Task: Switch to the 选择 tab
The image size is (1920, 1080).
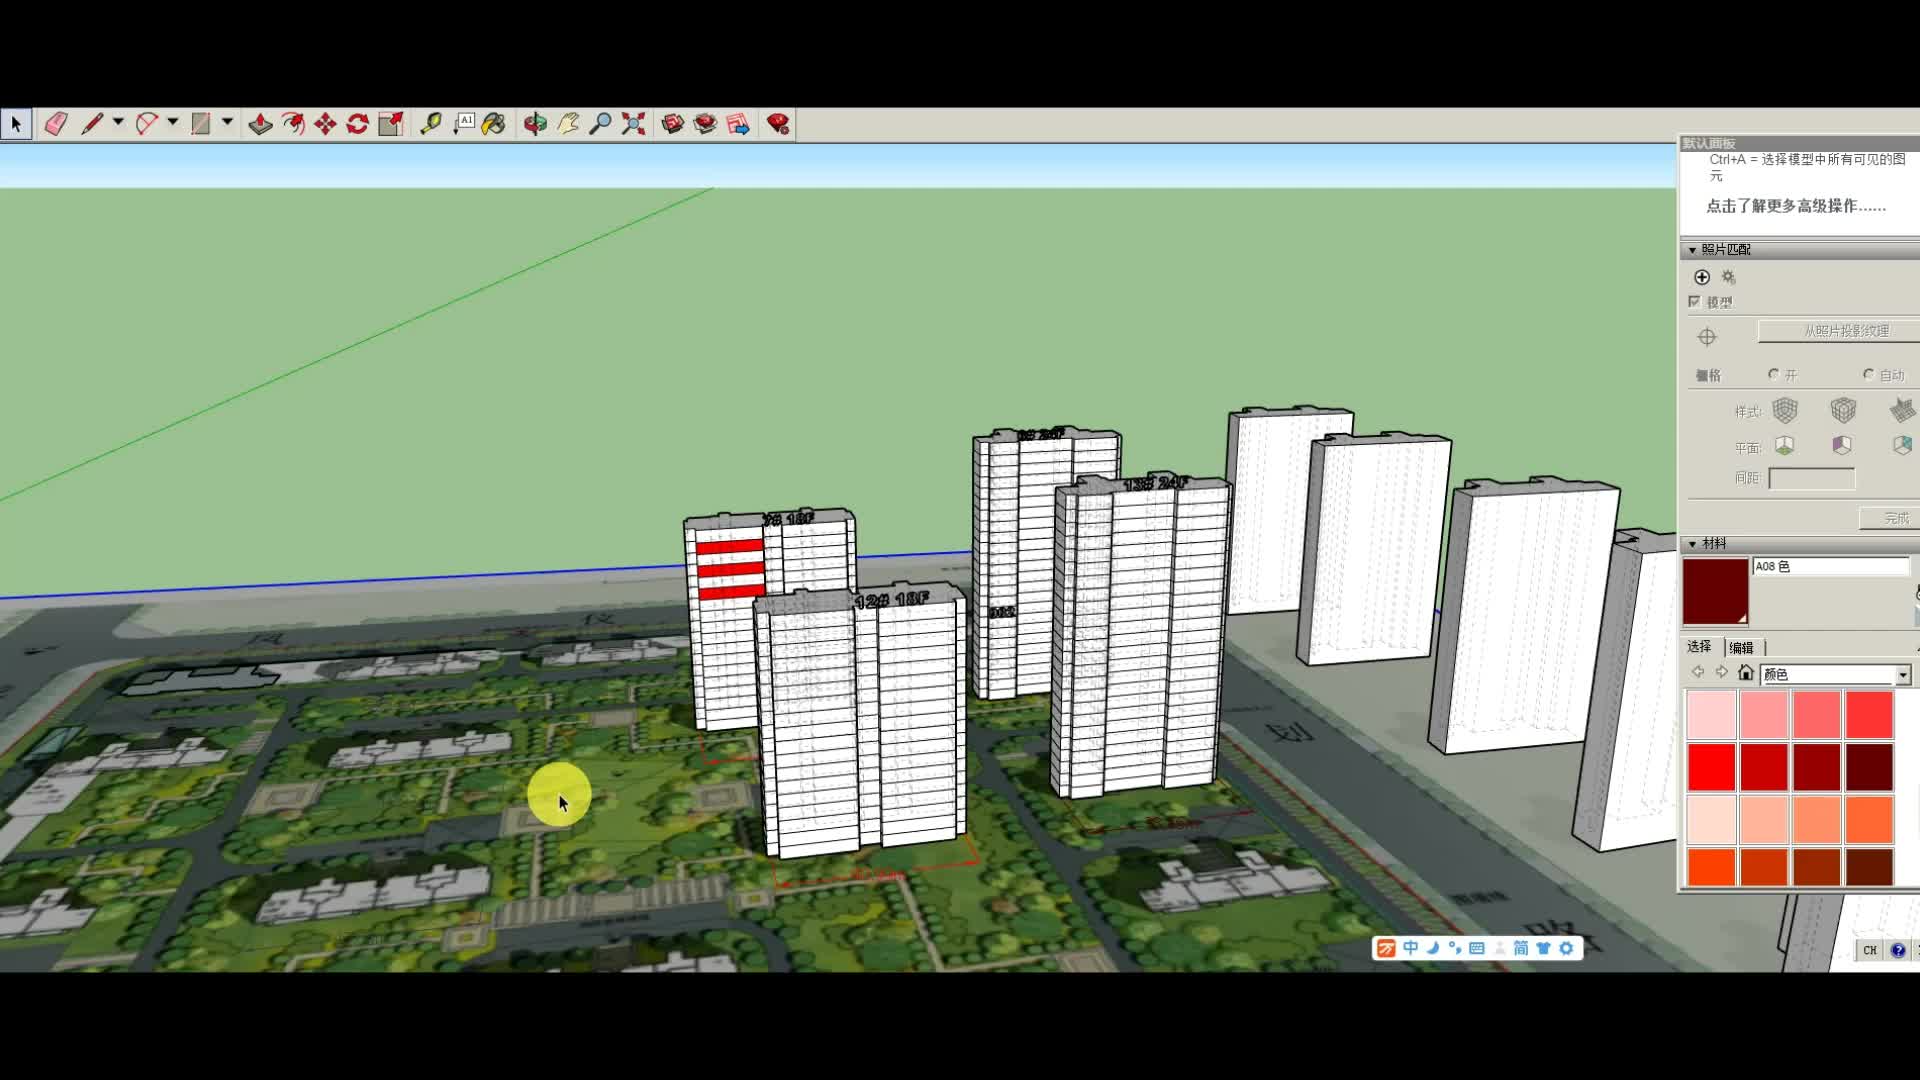Action: coord(1700,647)
